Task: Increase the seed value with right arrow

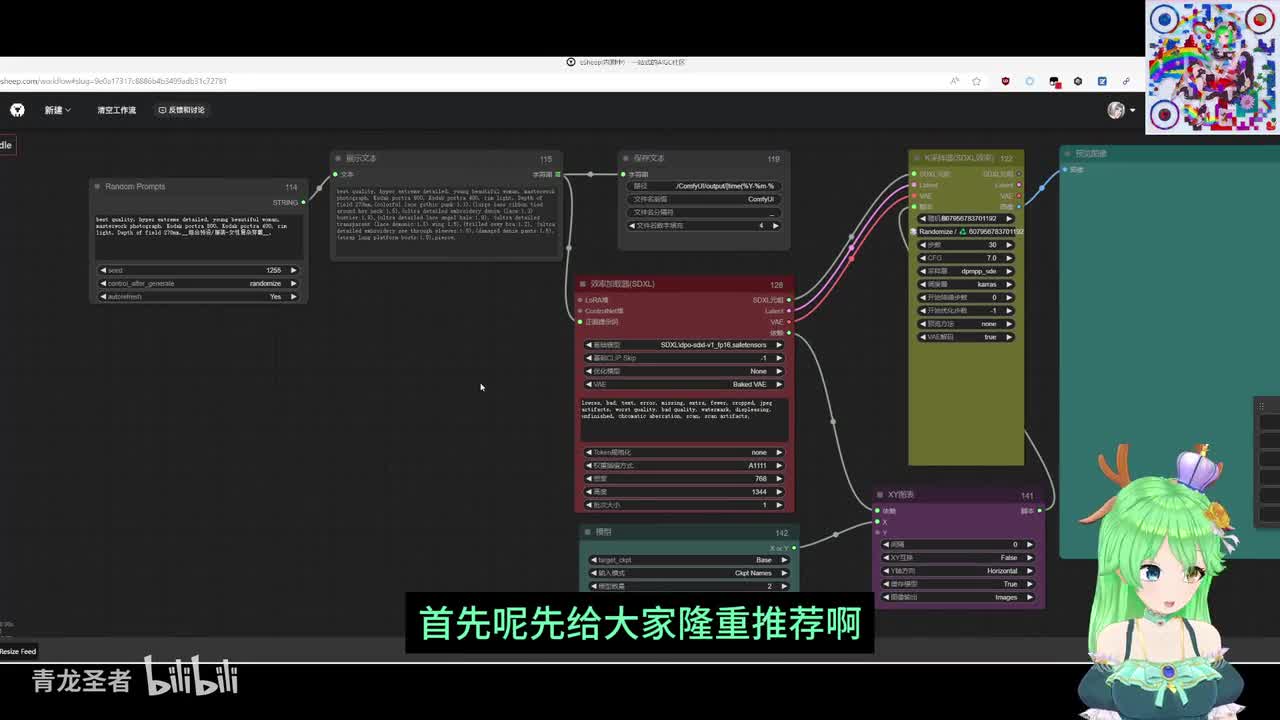Action: coord(293,271)
